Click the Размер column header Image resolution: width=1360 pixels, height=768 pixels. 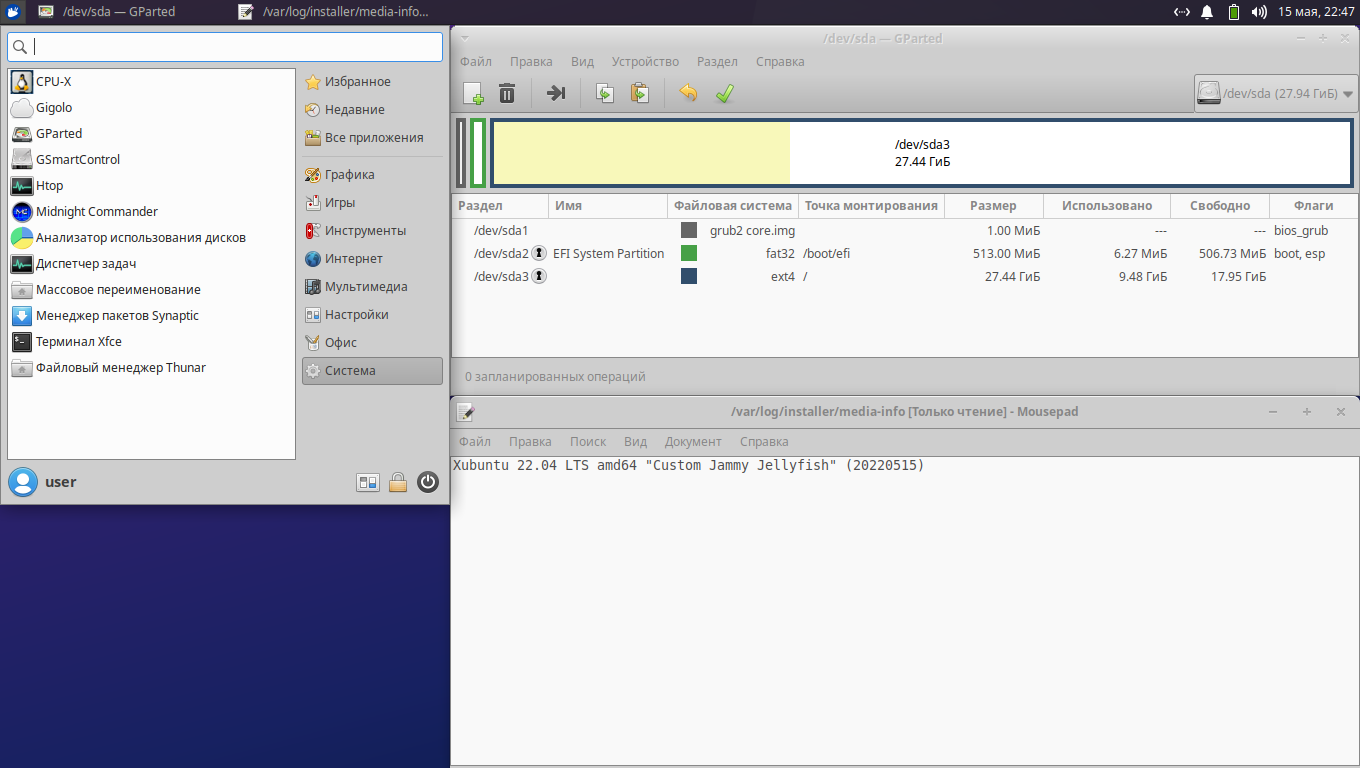point(993,206)
